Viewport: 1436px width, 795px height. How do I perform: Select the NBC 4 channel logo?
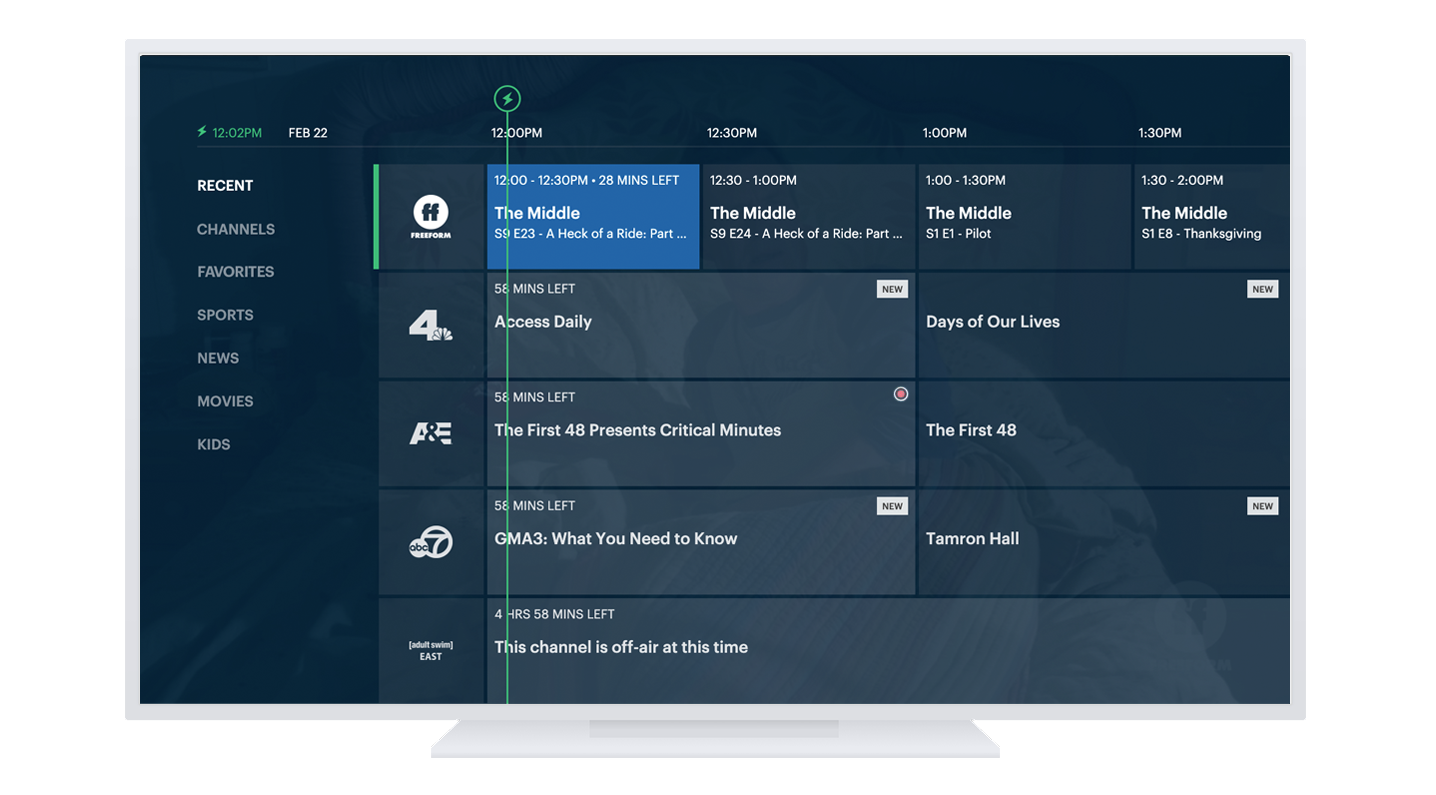click(431, 325)
